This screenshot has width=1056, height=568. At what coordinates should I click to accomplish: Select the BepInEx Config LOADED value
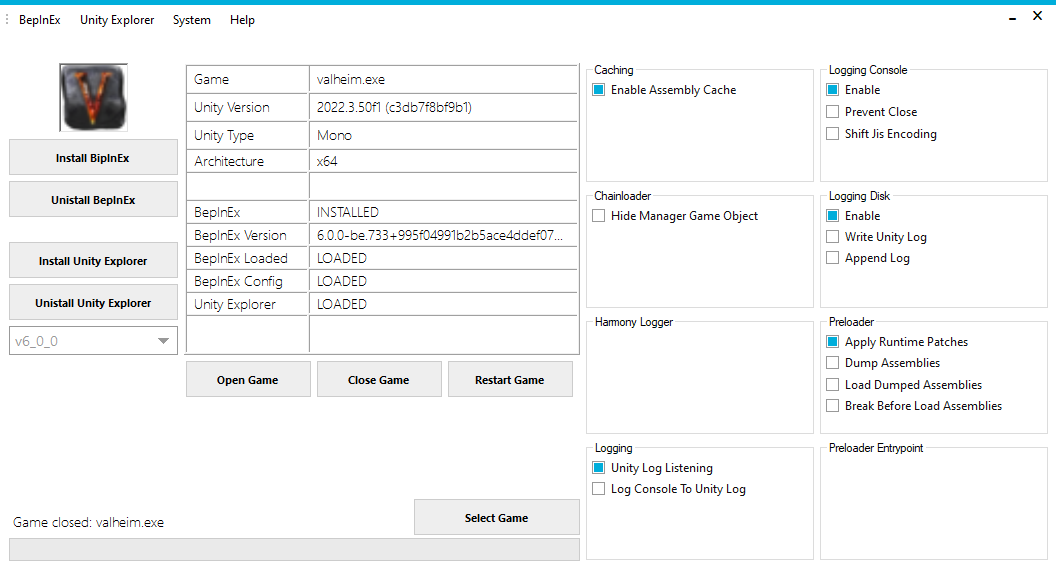pyautogui.click(x=443, y=281)
